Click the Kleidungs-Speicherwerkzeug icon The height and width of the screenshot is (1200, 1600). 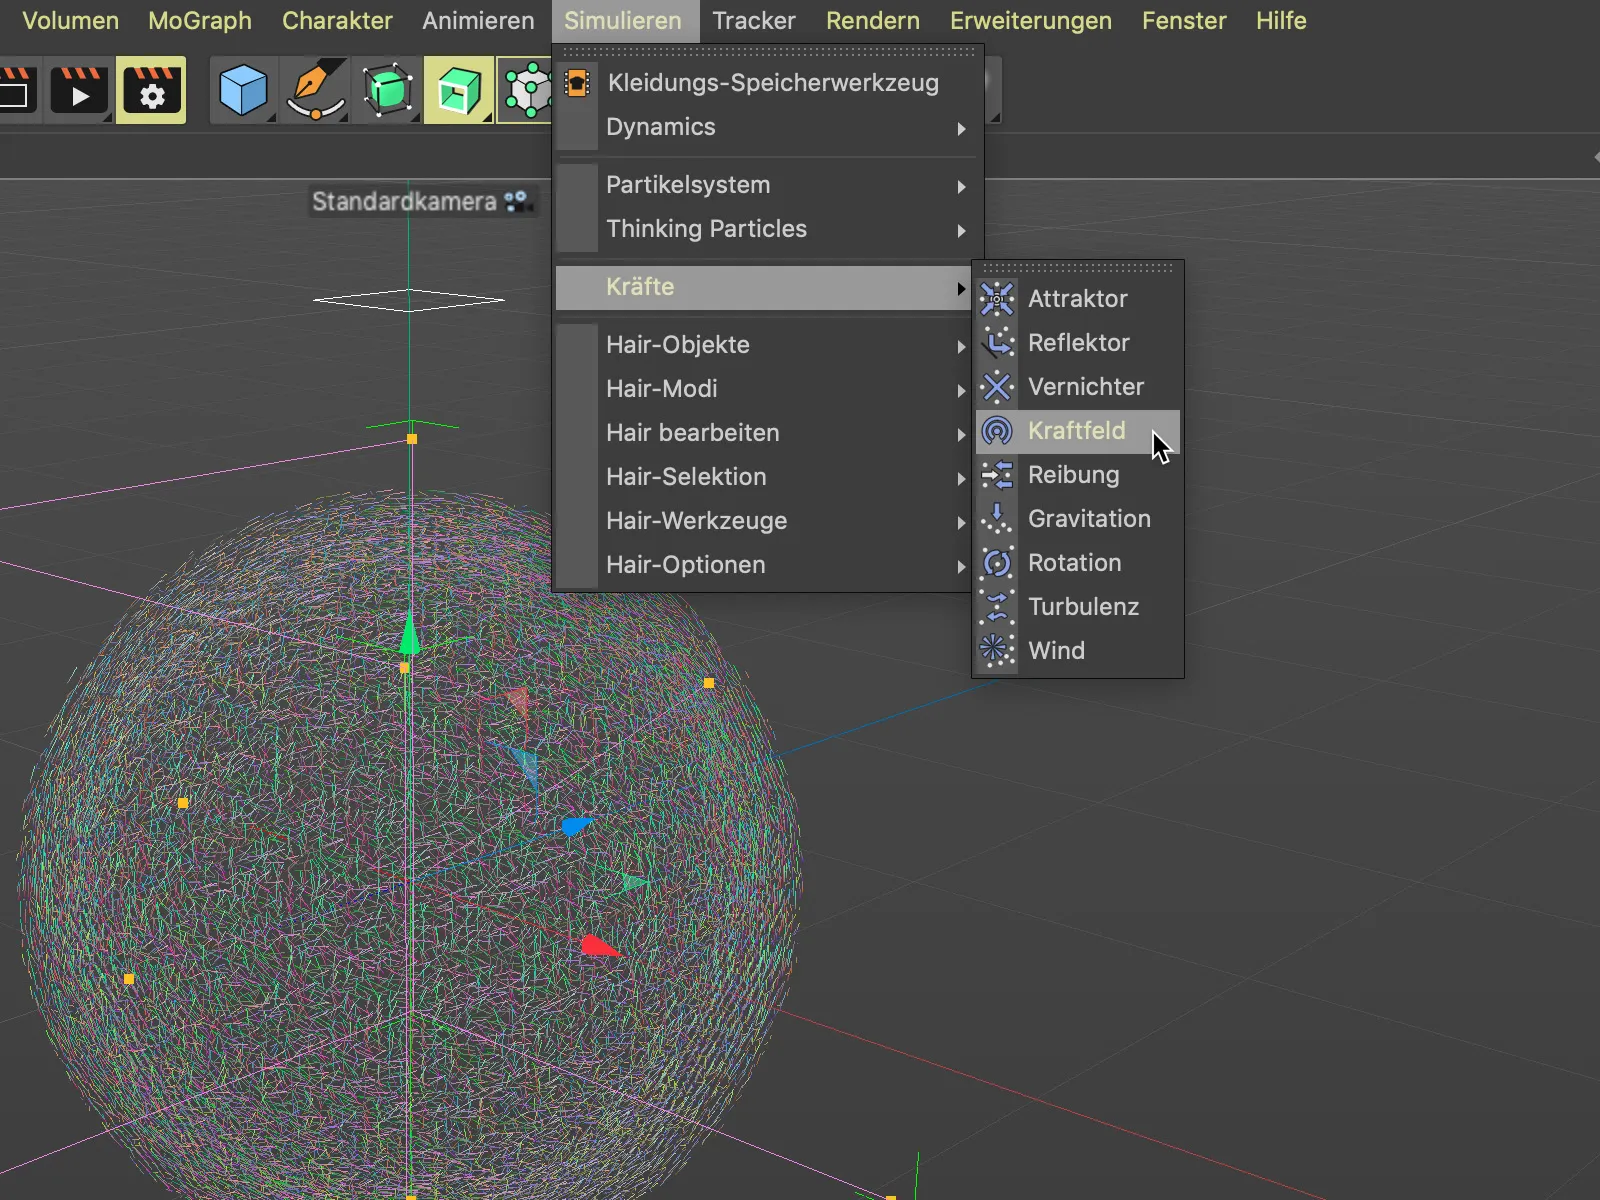coord(577,83)
